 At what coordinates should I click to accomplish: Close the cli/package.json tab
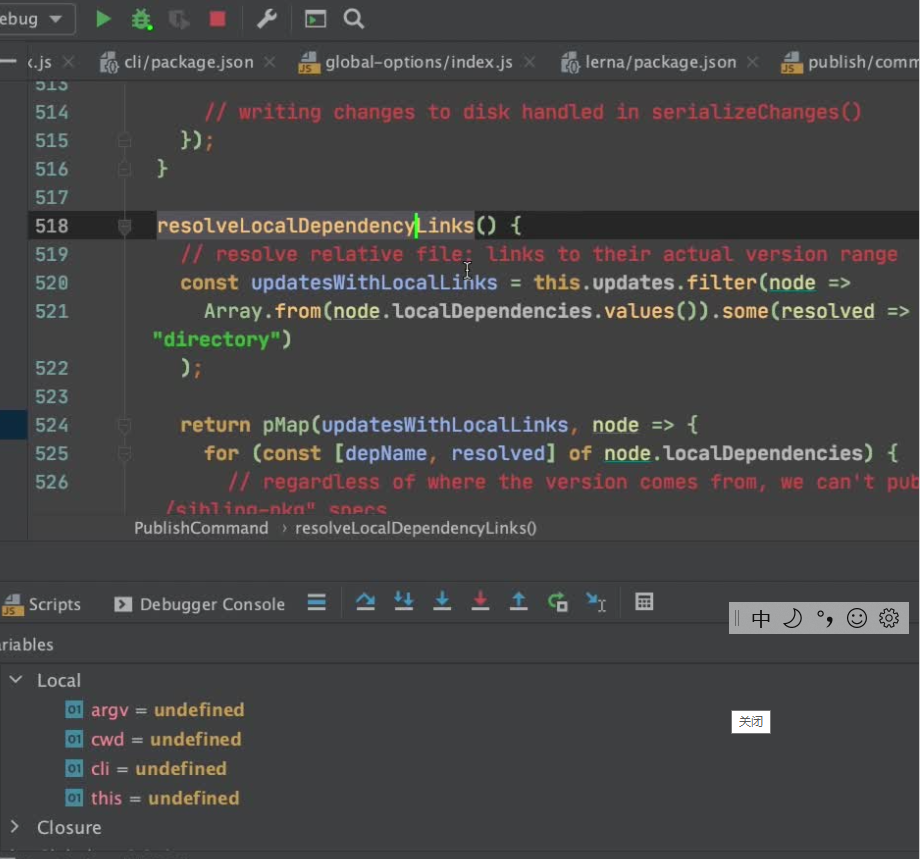coord(269,62)
